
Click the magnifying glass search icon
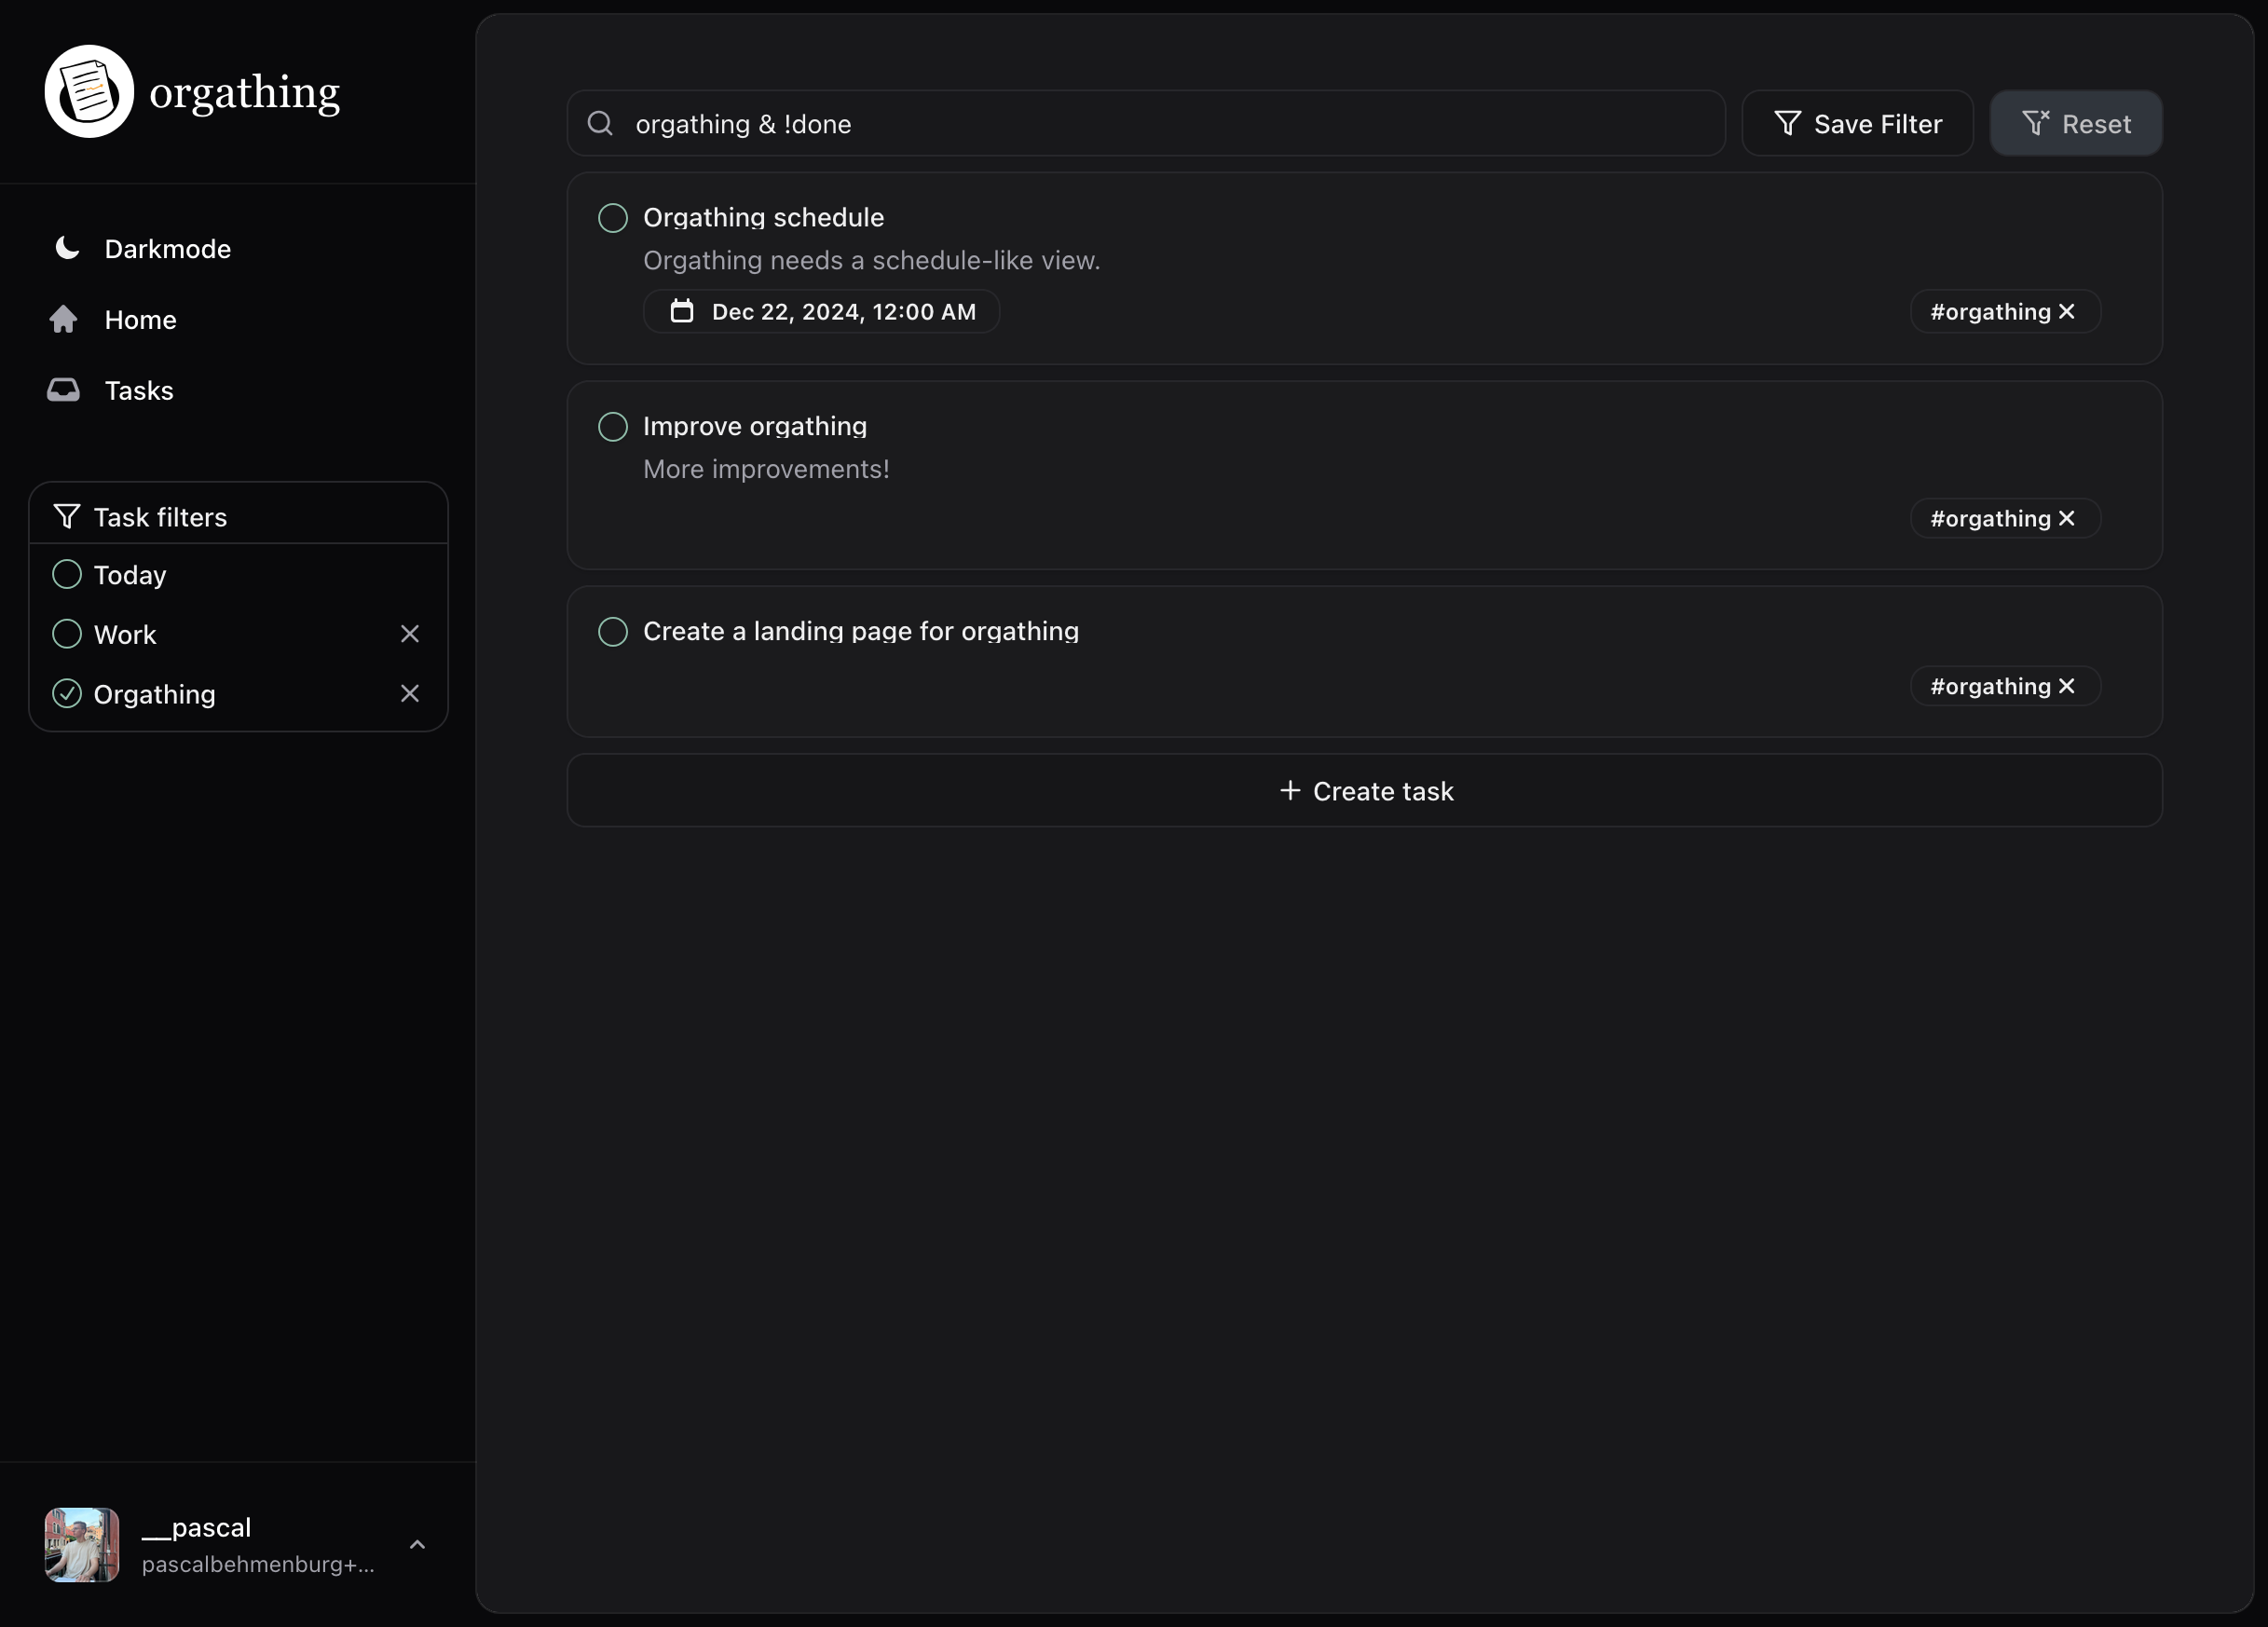coord(600,123)
